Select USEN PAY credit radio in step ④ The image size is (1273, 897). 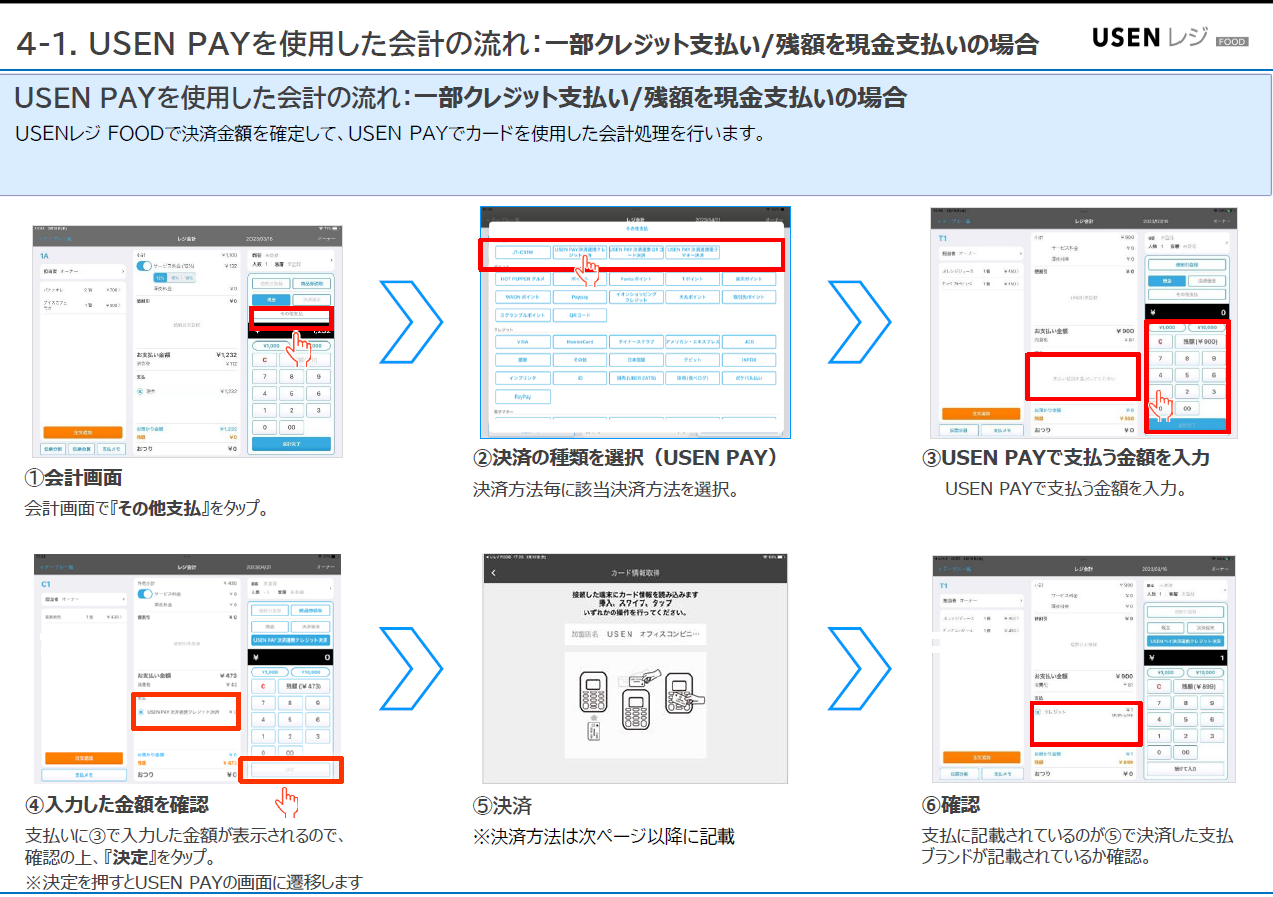point(141,712)
